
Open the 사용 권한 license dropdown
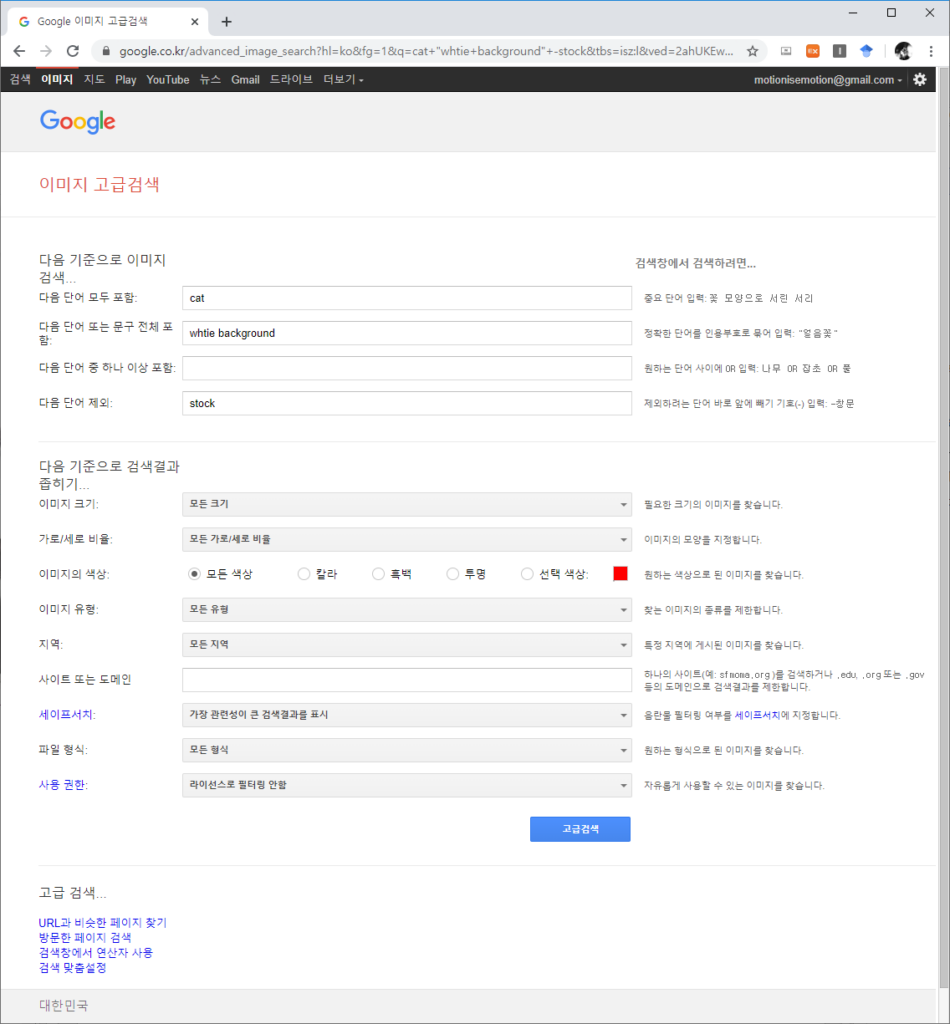pyautogui.click(x=406, y=785)
